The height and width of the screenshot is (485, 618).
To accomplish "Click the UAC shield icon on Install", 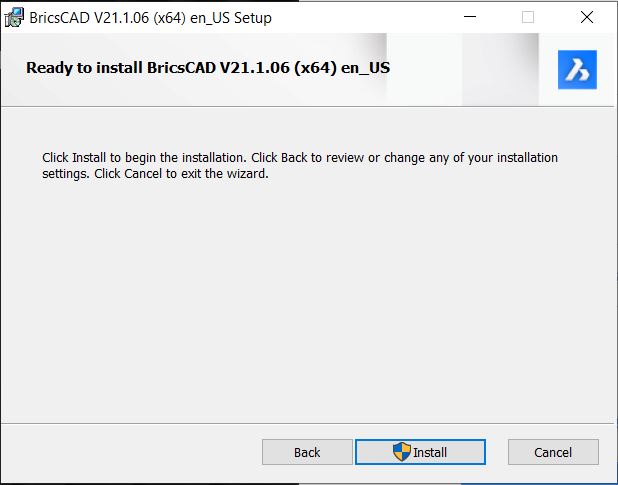I will (402, 452).
